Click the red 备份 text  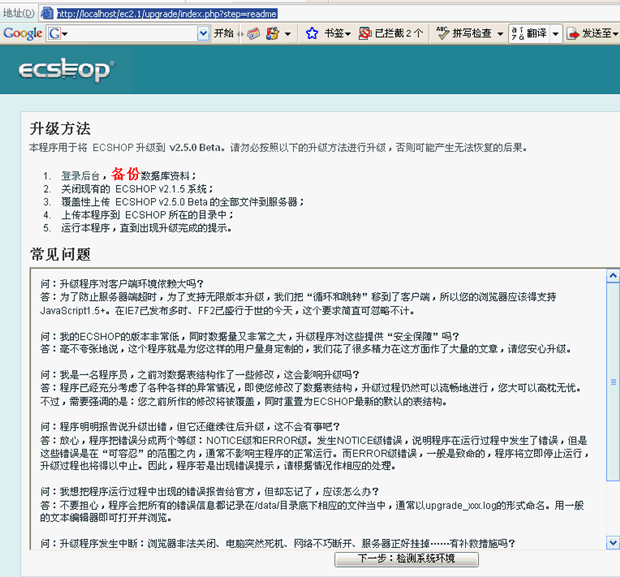125,174
